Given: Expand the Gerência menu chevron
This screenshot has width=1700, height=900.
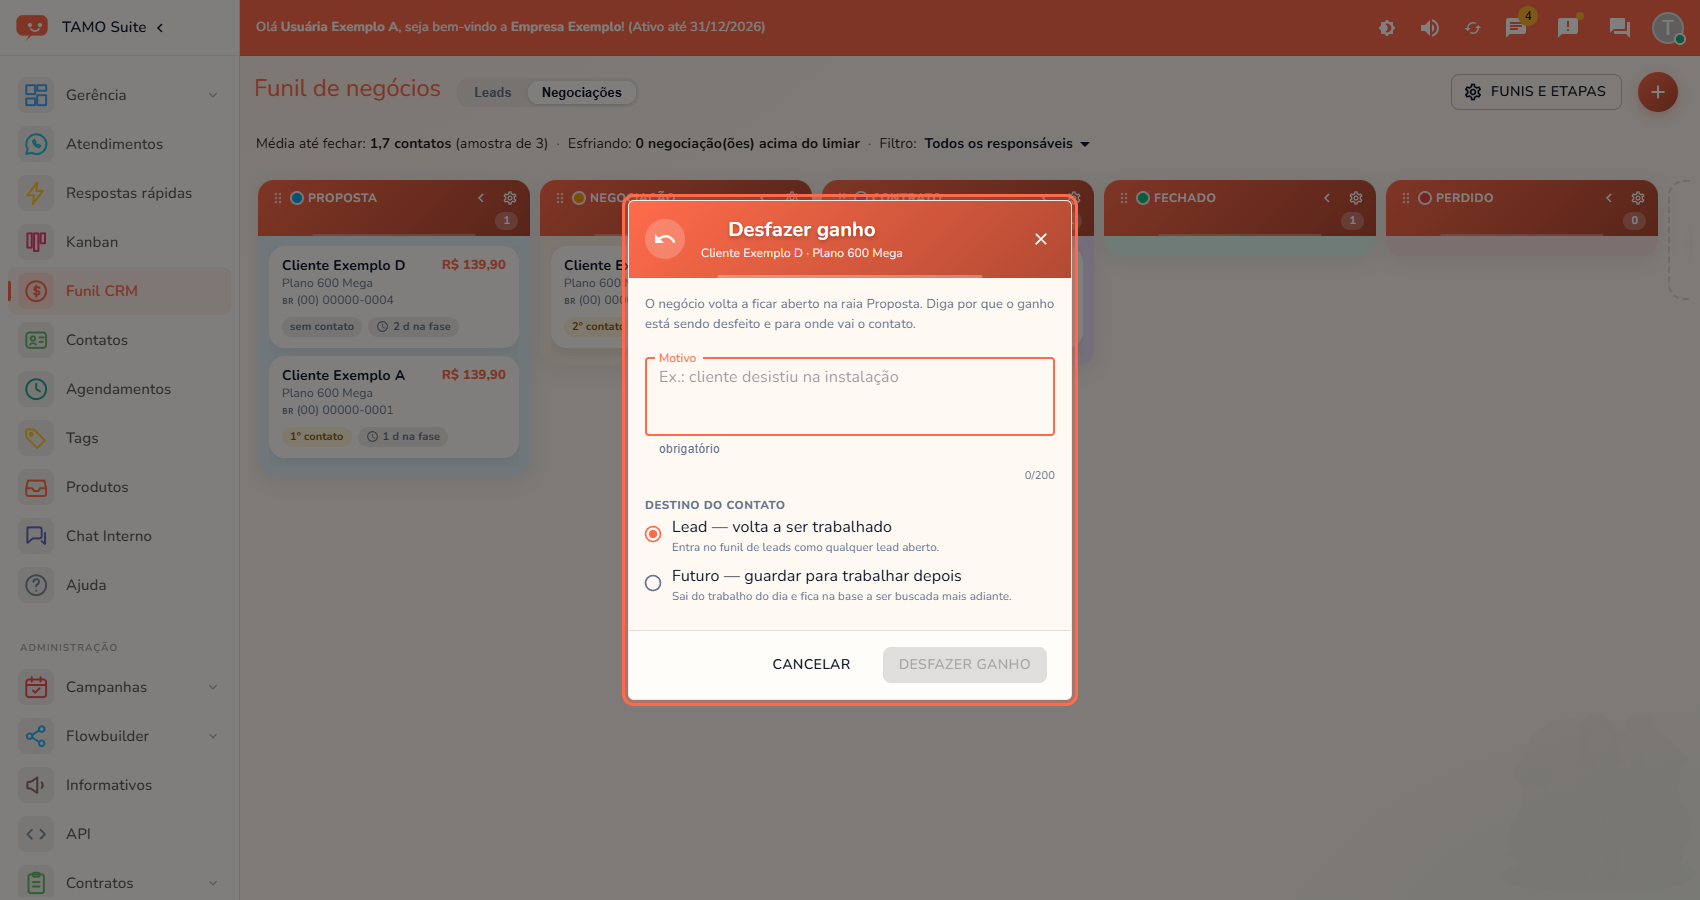Looking at the screenshot, I should tap(213, 95).
